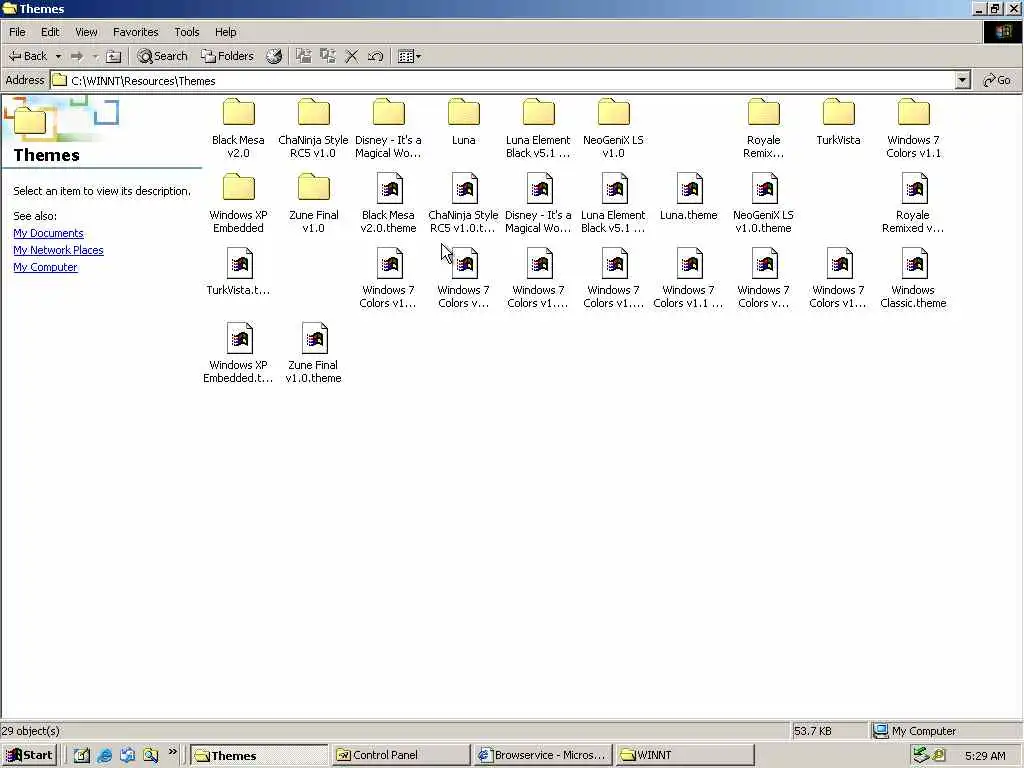Click the Start button
The height and width of the screenshot is (768, 1024).
(x=29, y=755)
